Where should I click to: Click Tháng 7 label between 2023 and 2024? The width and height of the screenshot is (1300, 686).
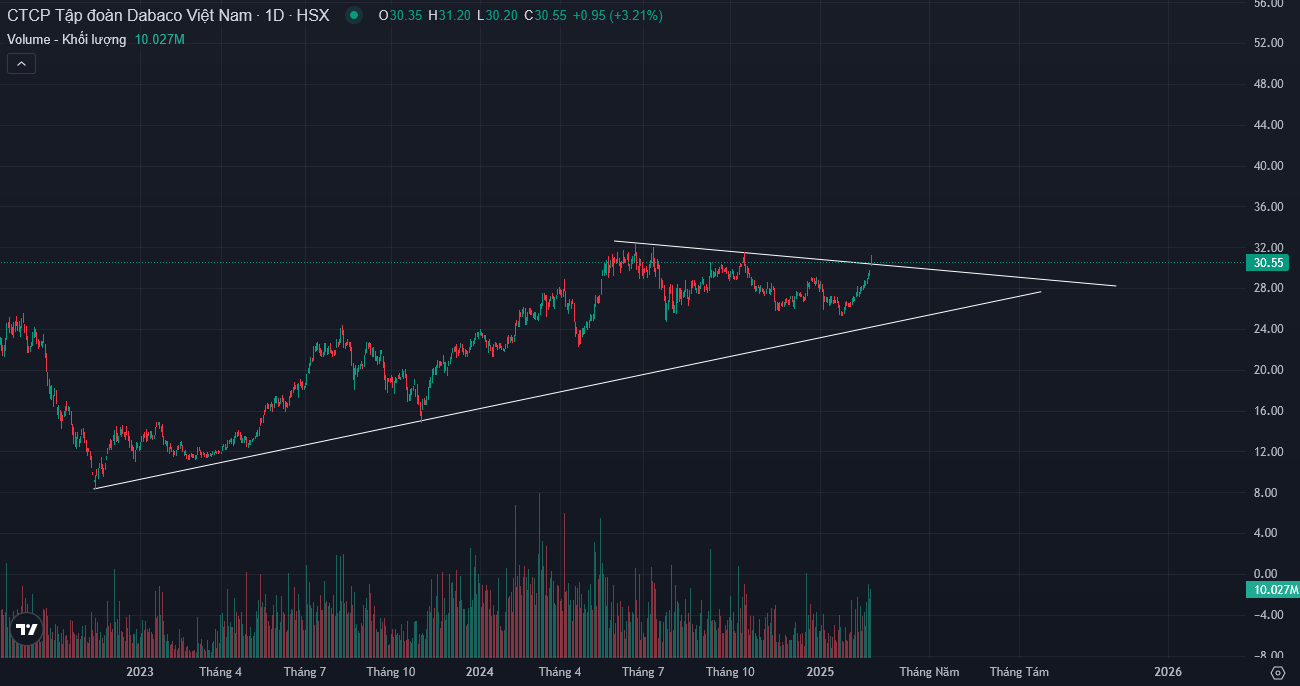(x=305, y=672)
